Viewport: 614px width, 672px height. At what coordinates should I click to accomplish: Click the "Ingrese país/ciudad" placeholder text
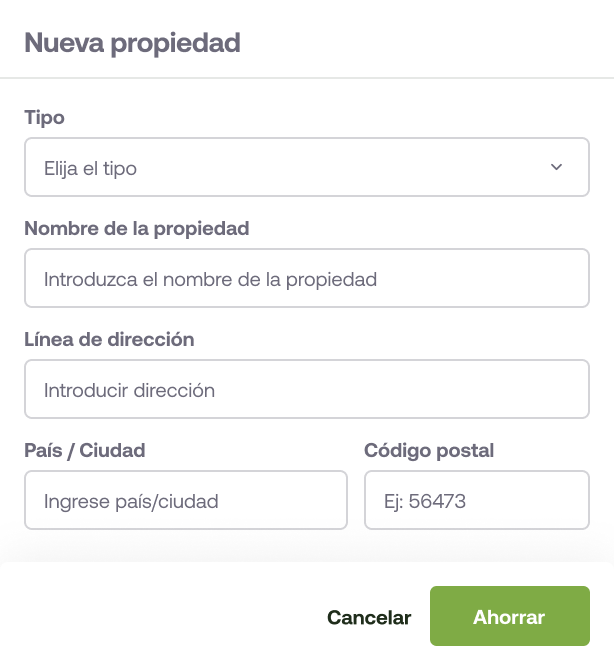(131, 501)
